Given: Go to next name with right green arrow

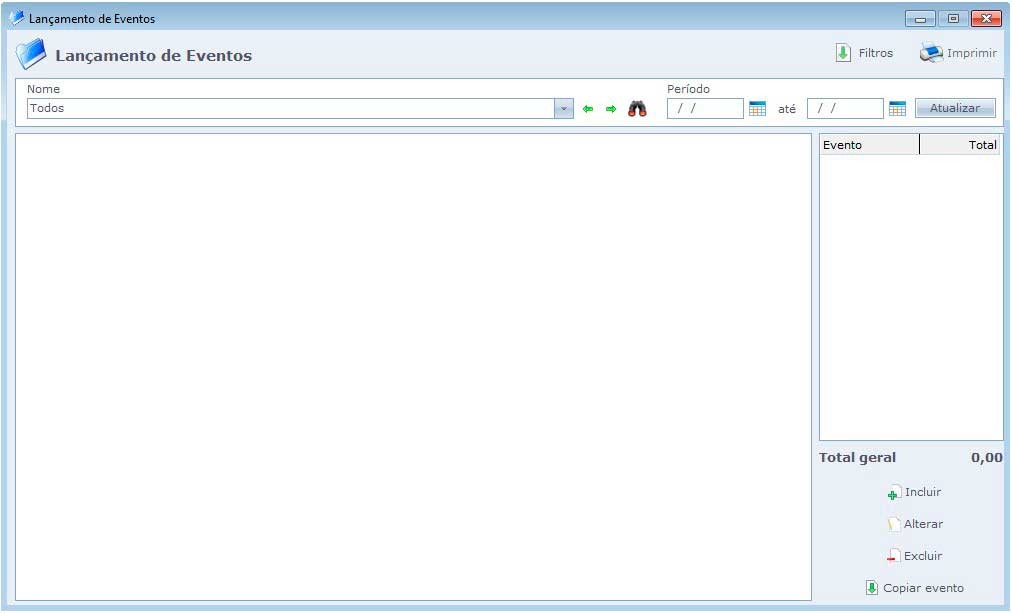Looking at the screenshot, I should 611,109.
